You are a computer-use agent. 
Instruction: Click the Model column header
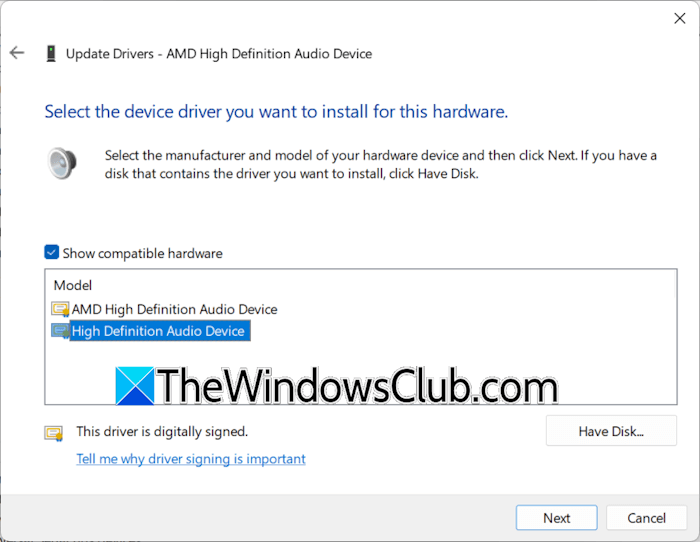[73, 285]
